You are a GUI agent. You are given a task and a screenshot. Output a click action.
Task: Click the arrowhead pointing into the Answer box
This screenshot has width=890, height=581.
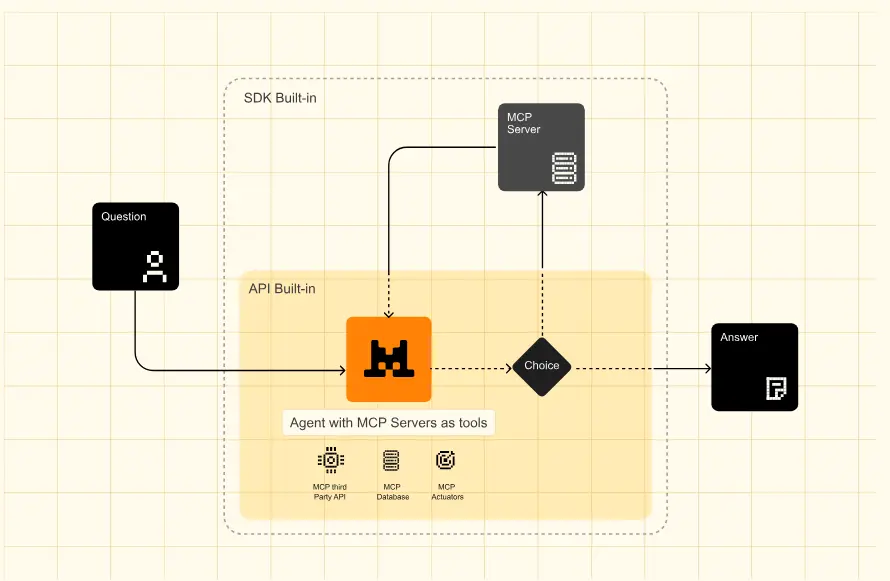pos(706,367)
